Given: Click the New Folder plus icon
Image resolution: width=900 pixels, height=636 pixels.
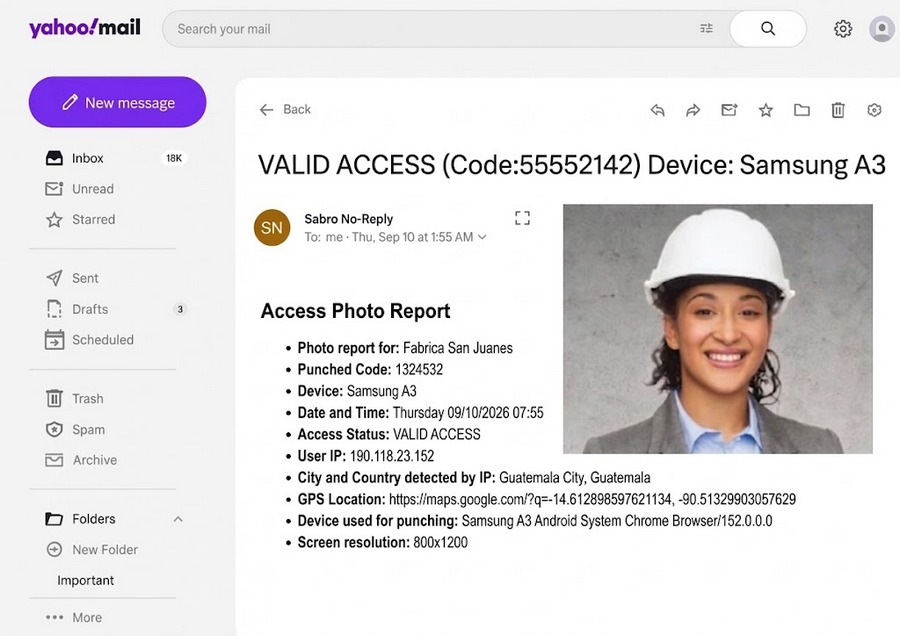Looking at the screenshot, I should pos(54,550).
